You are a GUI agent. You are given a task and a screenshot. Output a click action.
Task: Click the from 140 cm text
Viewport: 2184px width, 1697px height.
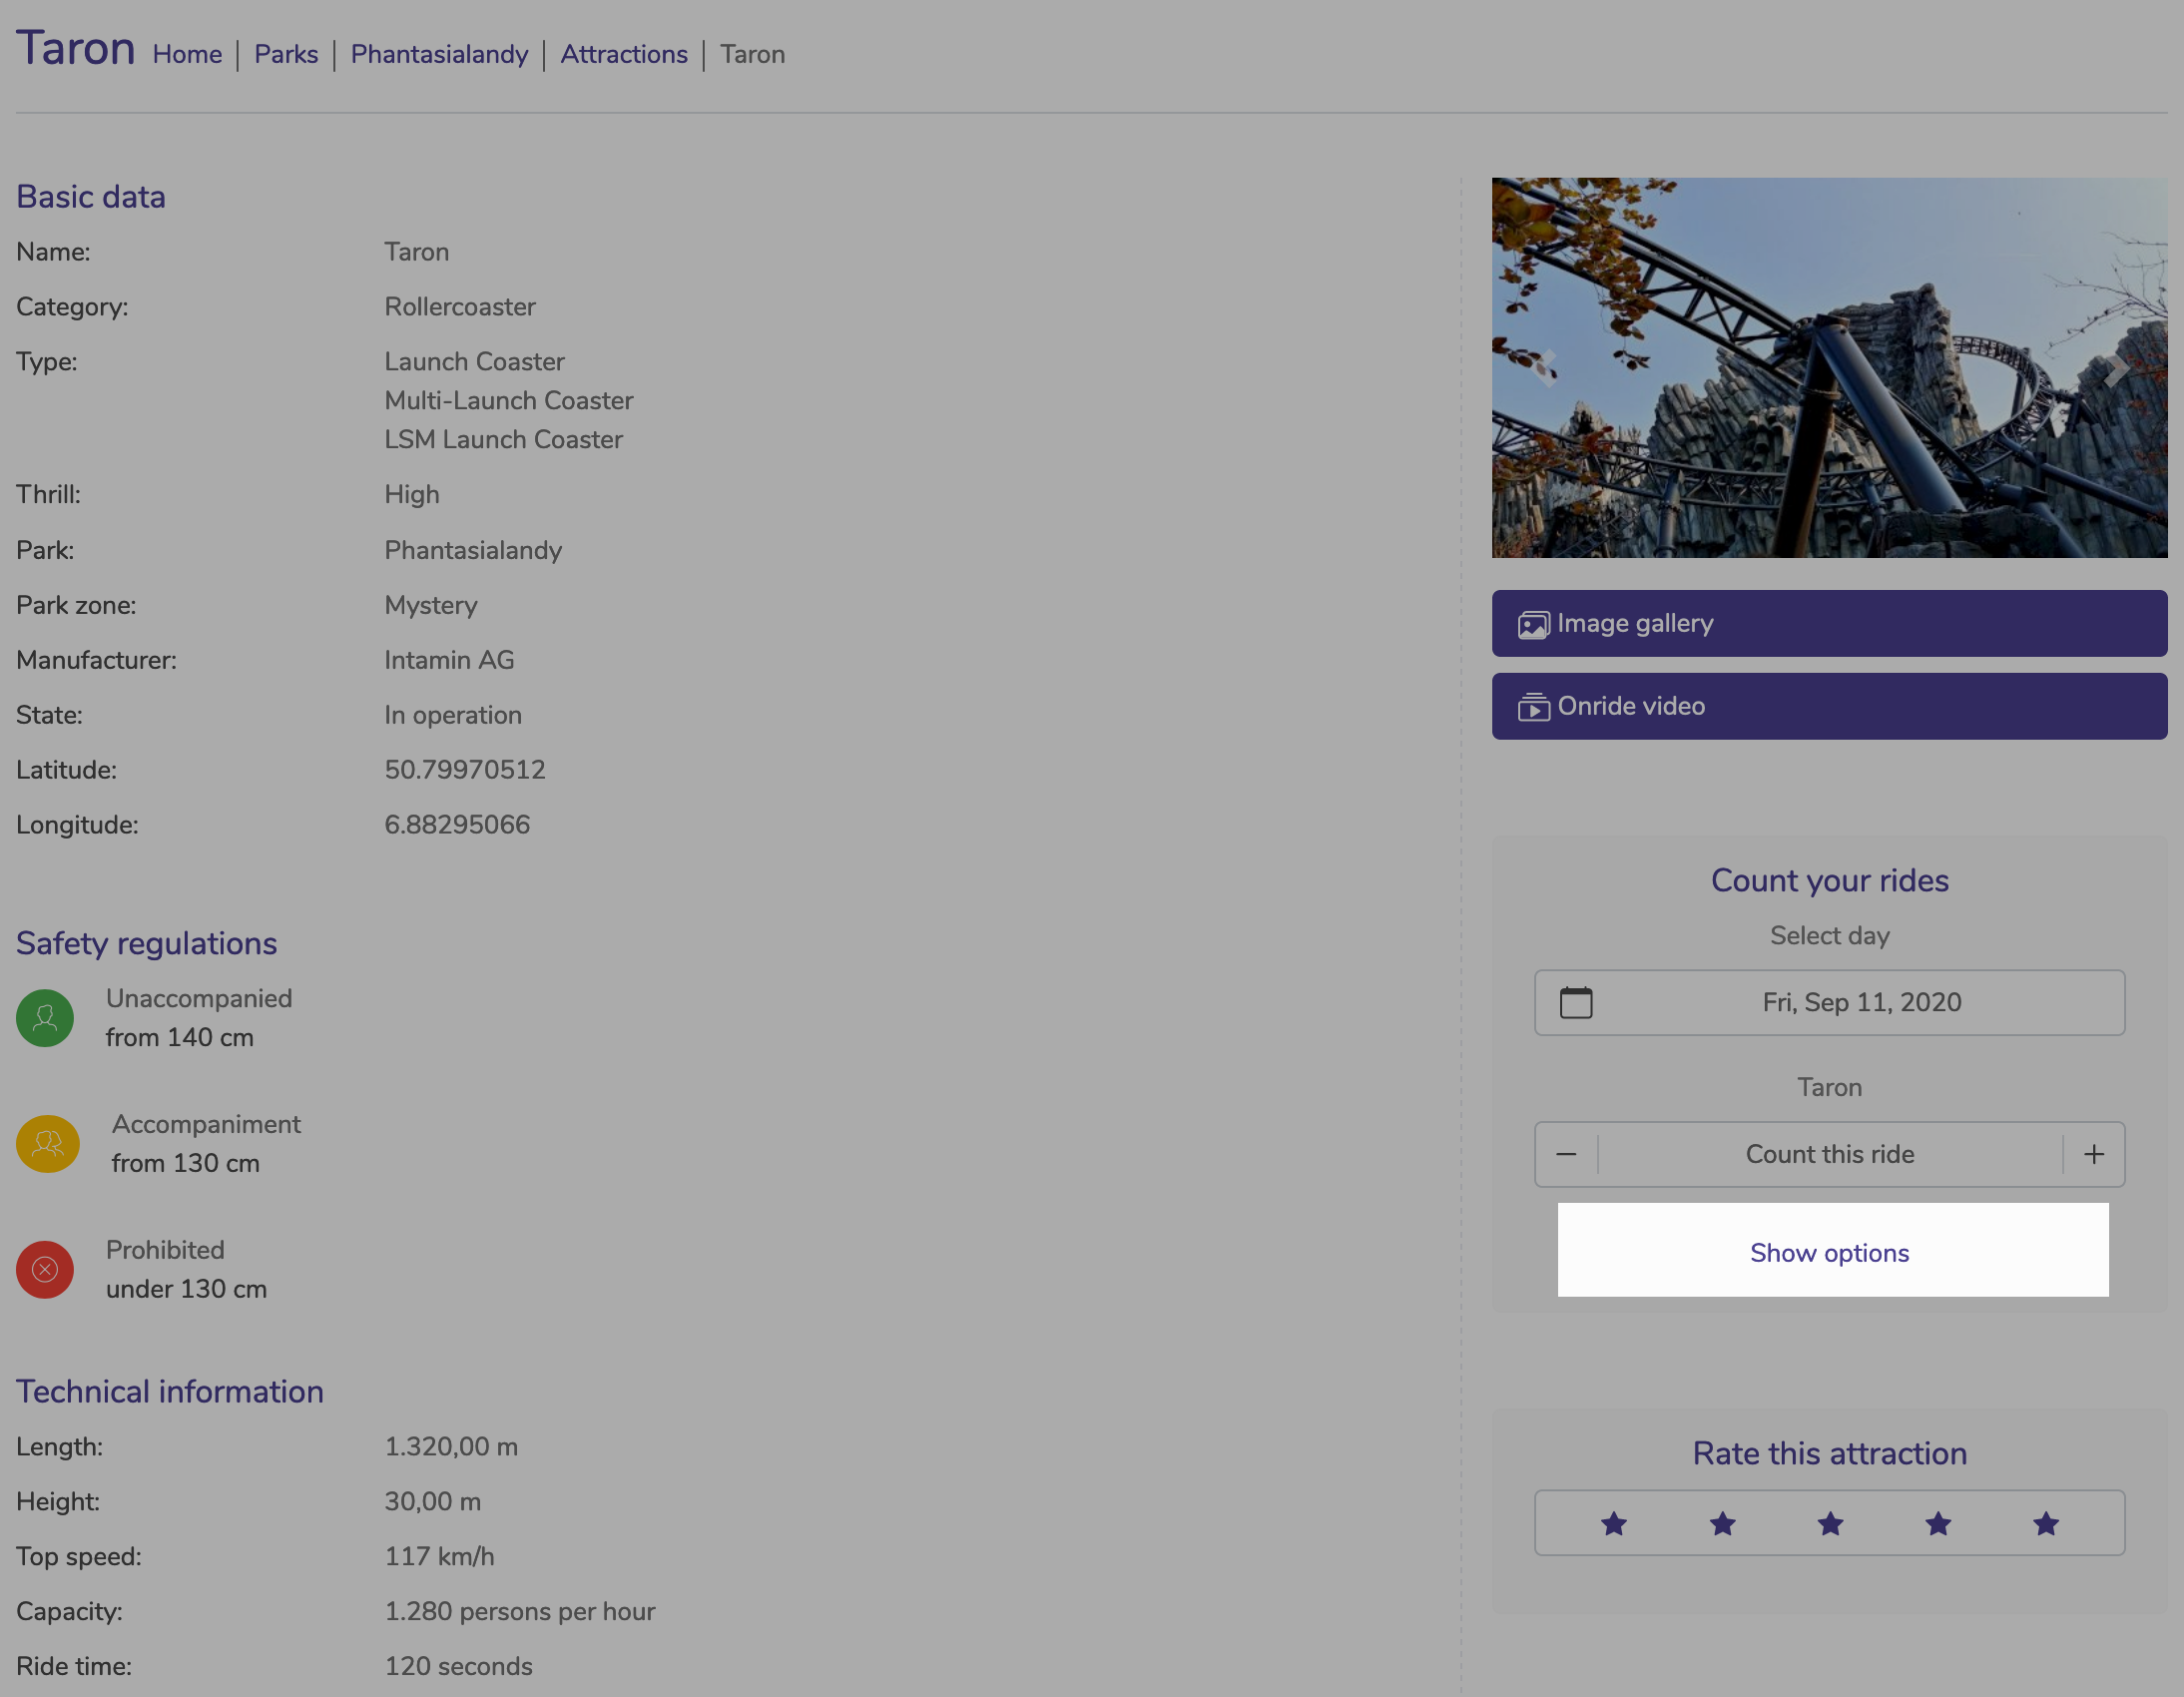[x=180, y=1038]
